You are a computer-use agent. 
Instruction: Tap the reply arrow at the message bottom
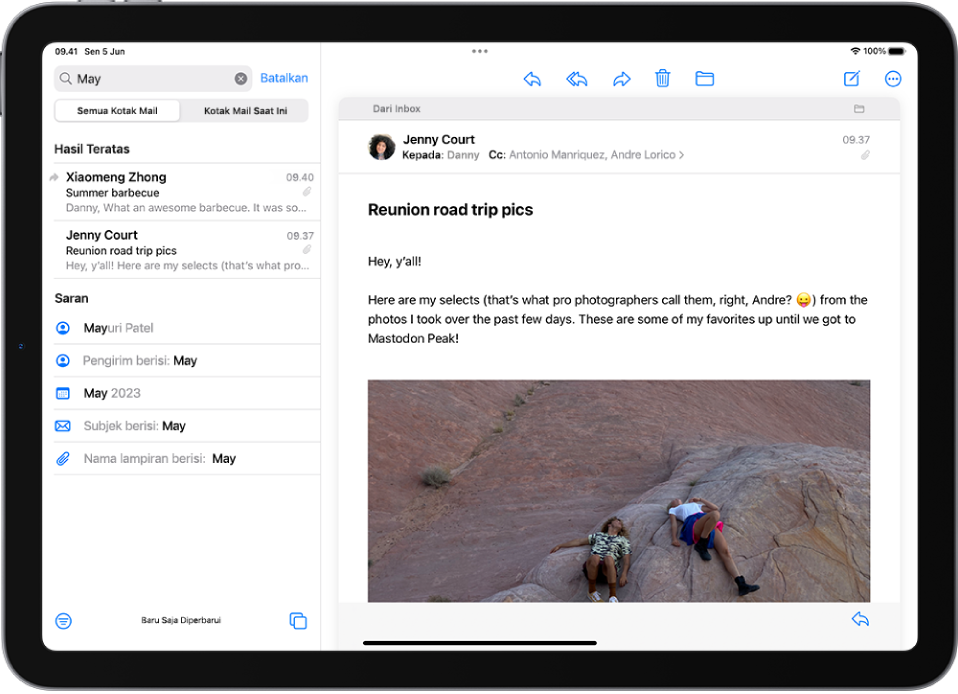[860, 618]
